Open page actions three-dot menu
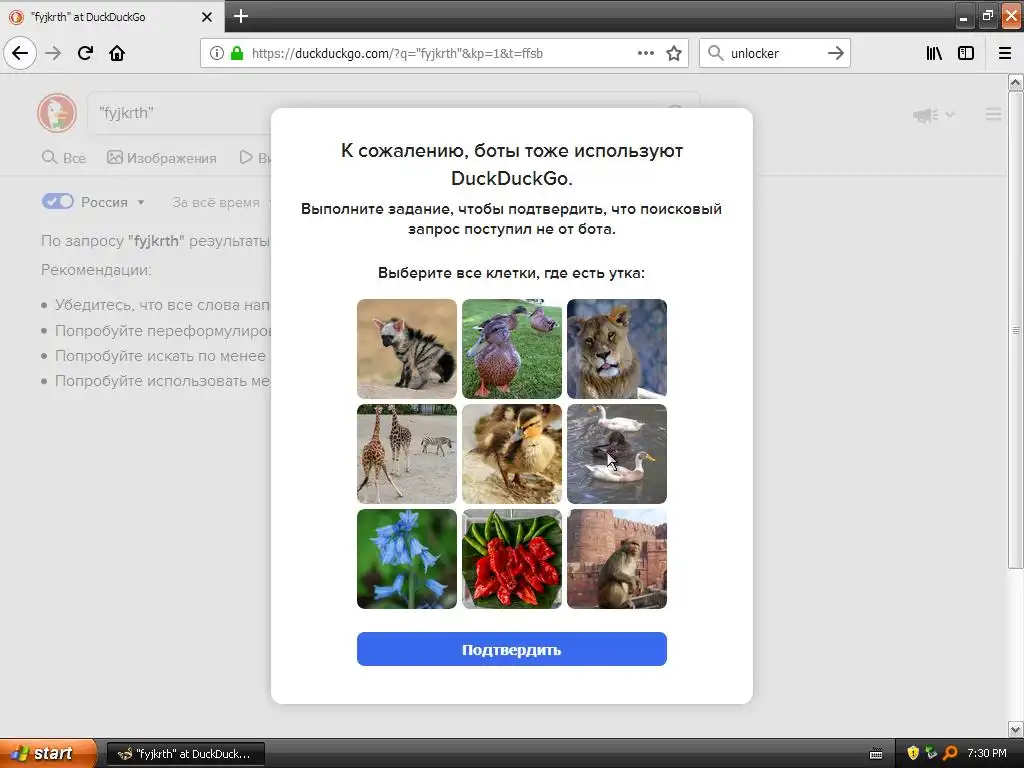The image size is (1024, 768). (x=646, y=53)
